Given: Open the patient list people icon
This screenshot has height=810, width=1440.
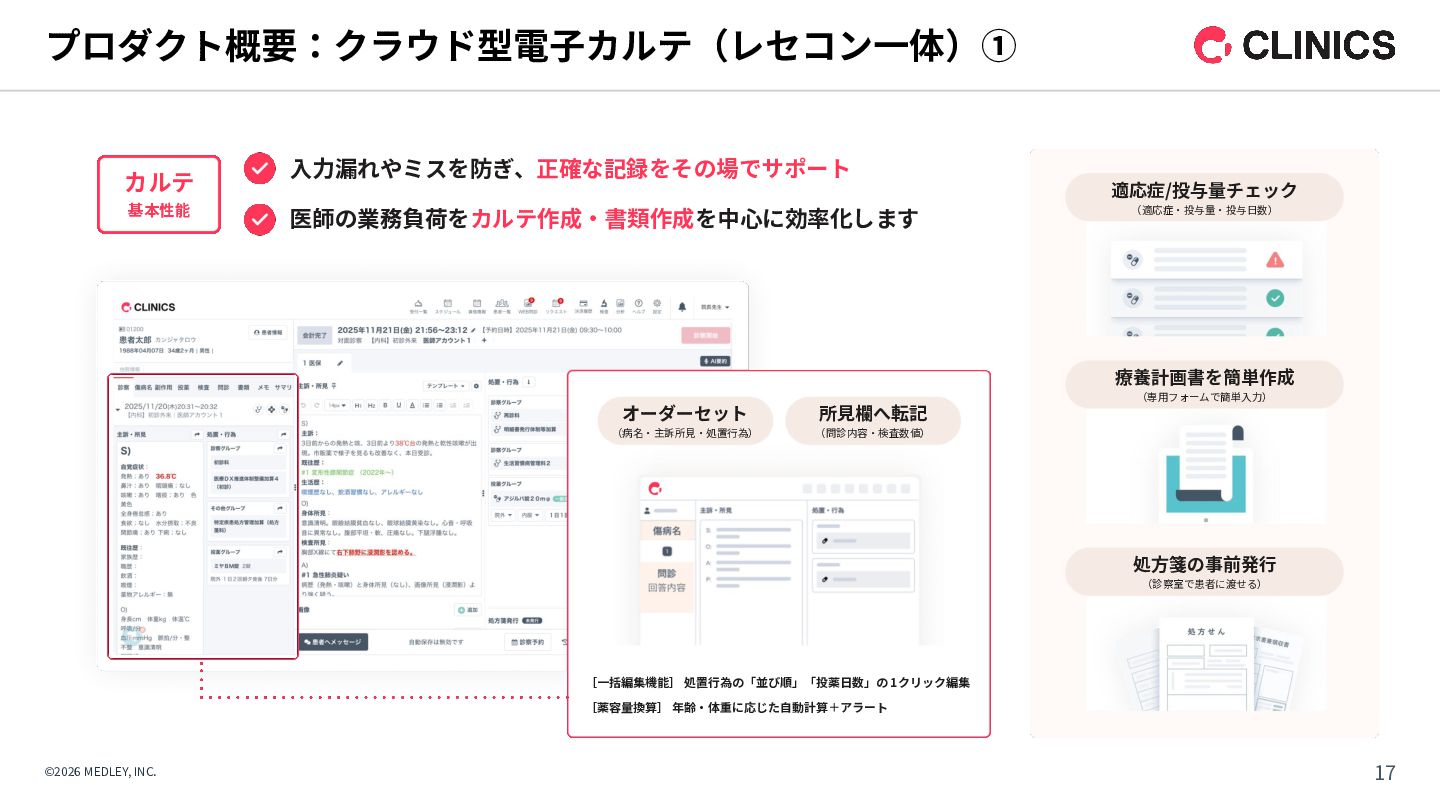Looking at the screenshot, I should point(502,303).
